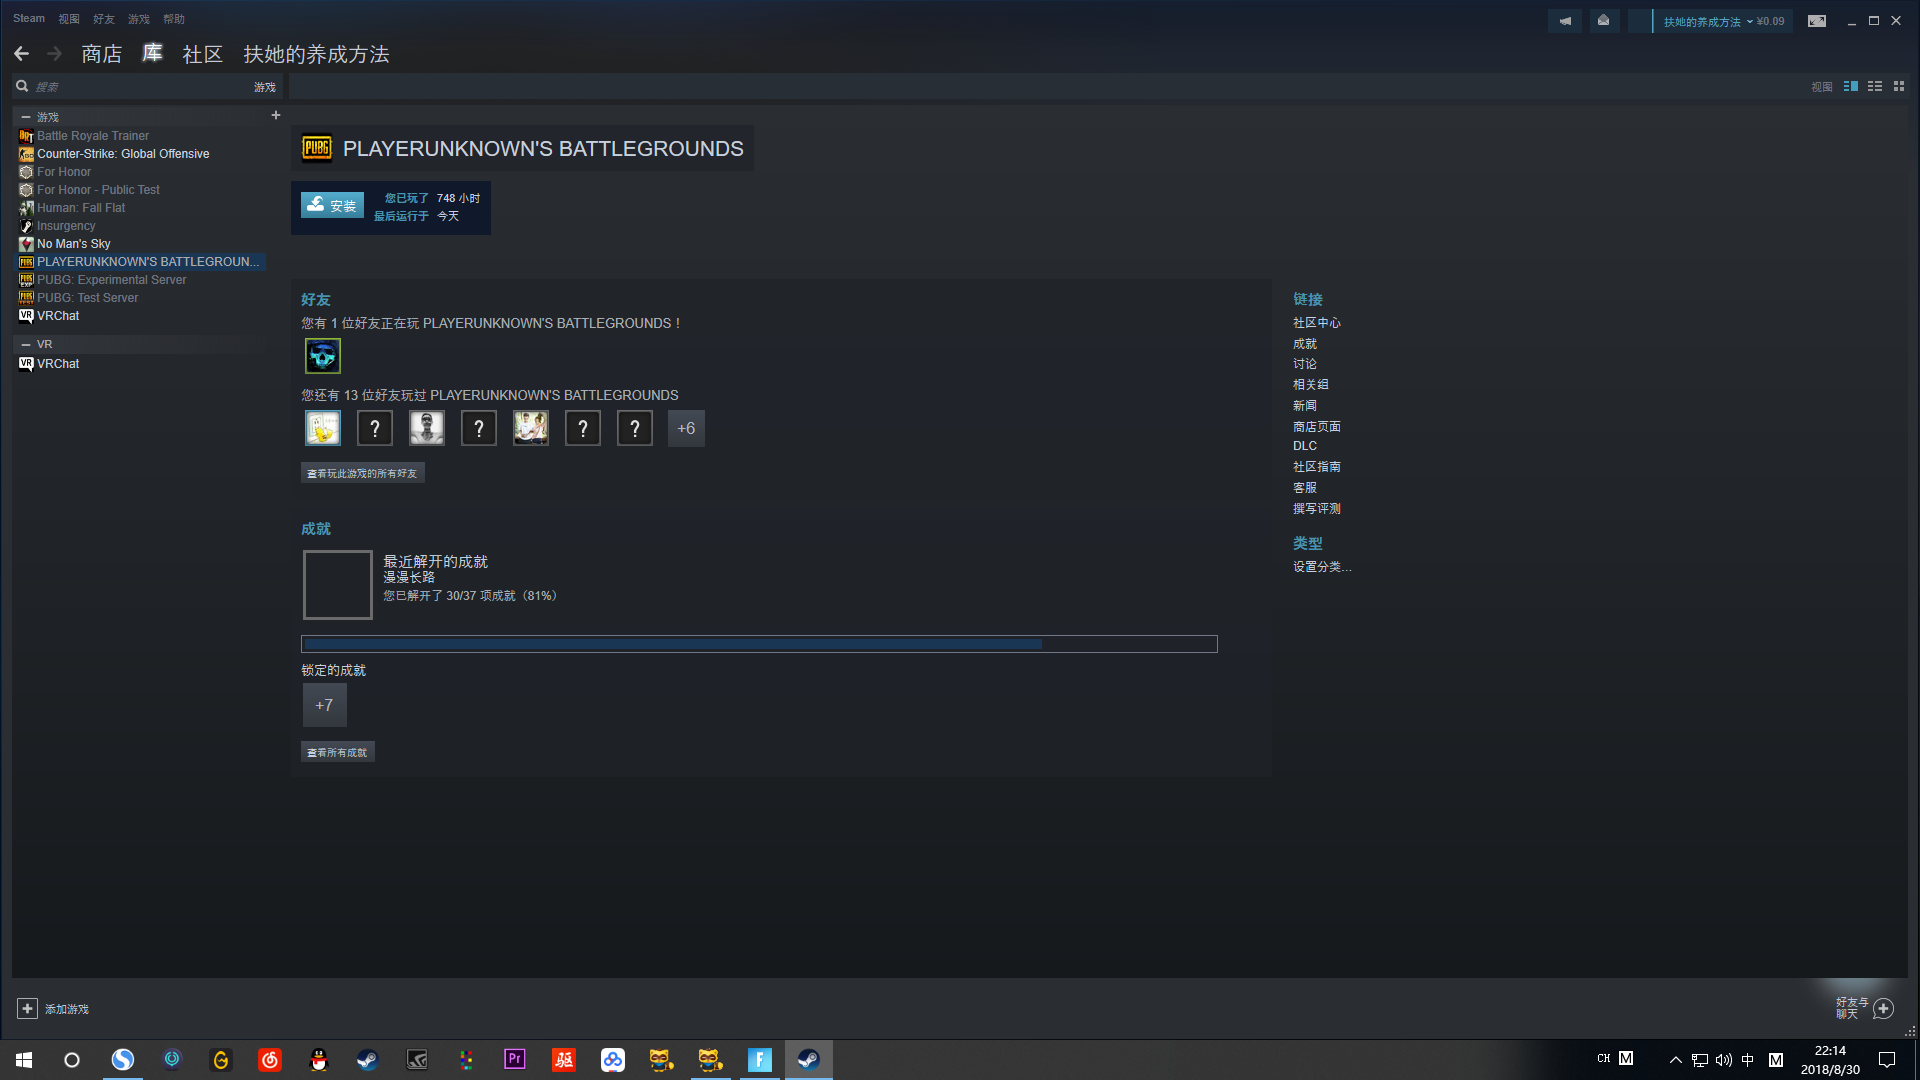Viewport: 1920px width, 1080px height.
Task: Select Human: Fall Flat in library
Action: point(81,208)
